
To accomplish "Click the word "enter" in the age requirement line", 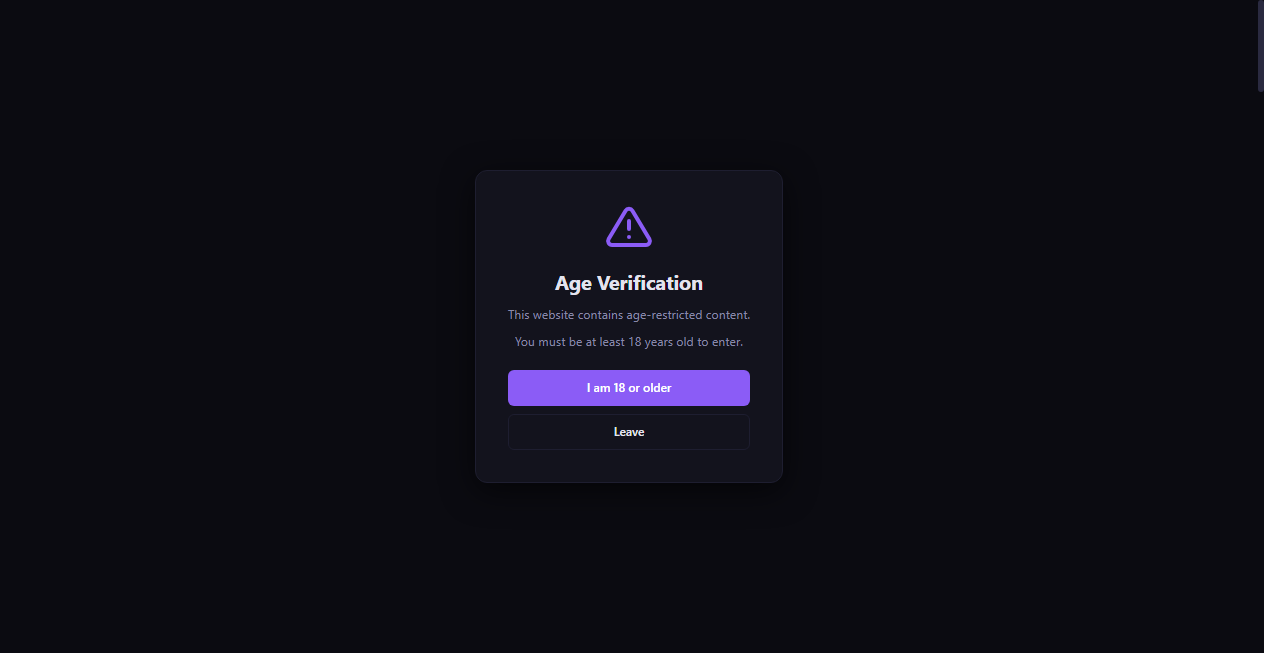I will pos(726,342).
